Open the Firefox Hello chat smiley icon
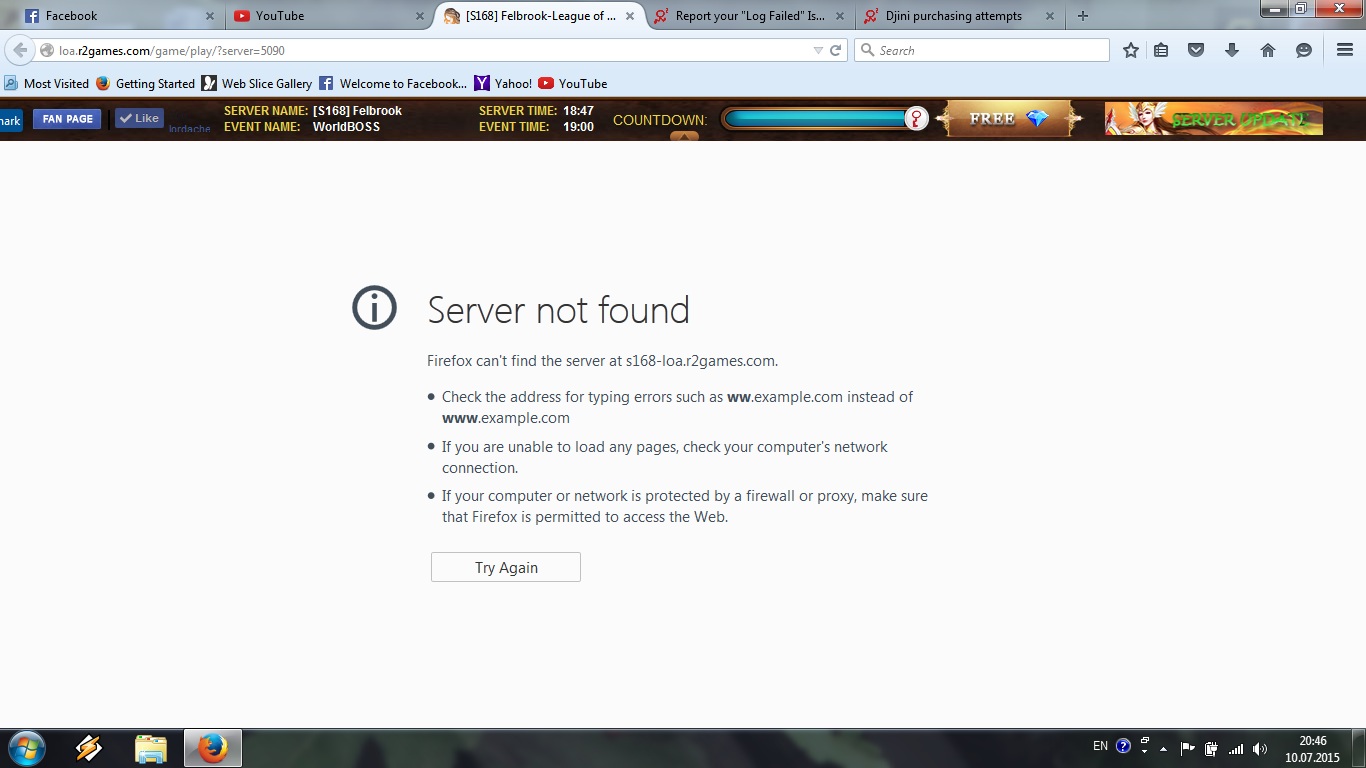This screenshot has width=1366, height=768. [x=1304, y=51]
